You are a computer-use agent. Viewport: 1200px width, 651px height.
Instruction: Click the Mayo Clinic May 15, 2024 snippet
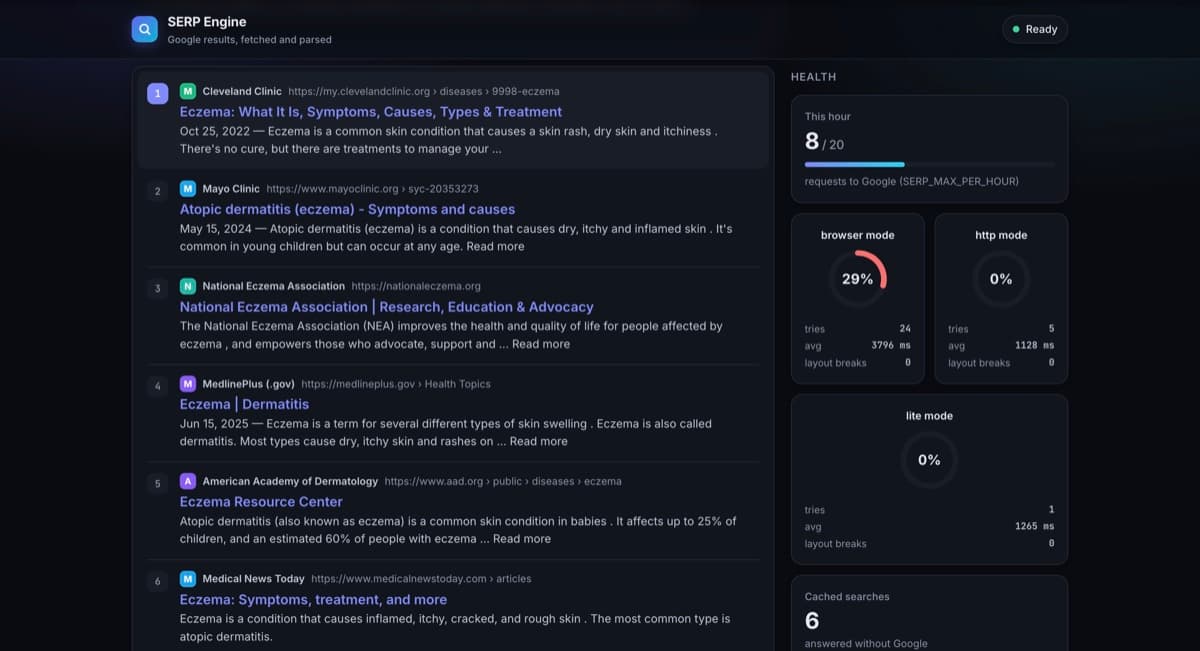(456, 238)
